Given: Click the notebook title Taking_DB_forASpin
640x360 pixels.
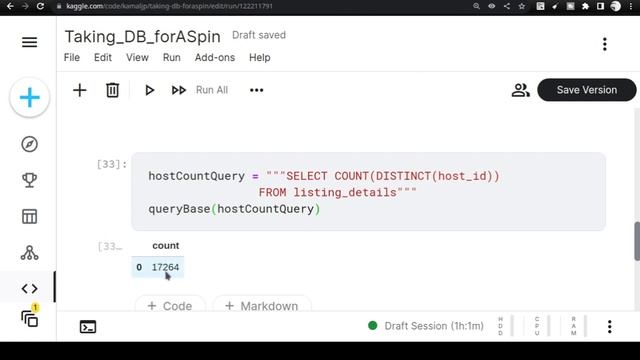Looking at the screenshot, I should click(142, 37).
